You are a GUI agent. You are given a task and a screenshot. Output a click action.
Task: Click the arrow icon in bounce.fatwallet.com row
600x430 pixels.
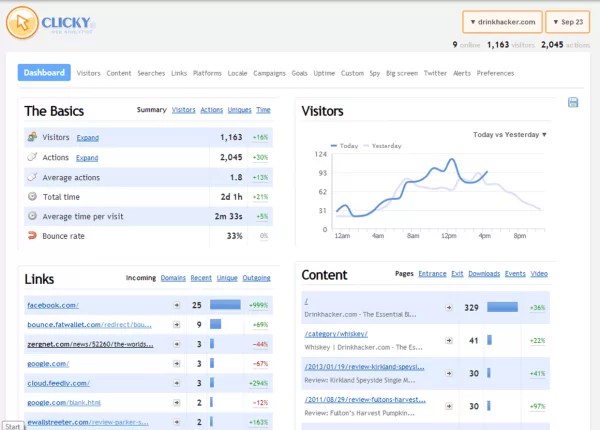(x=176, y=324)
